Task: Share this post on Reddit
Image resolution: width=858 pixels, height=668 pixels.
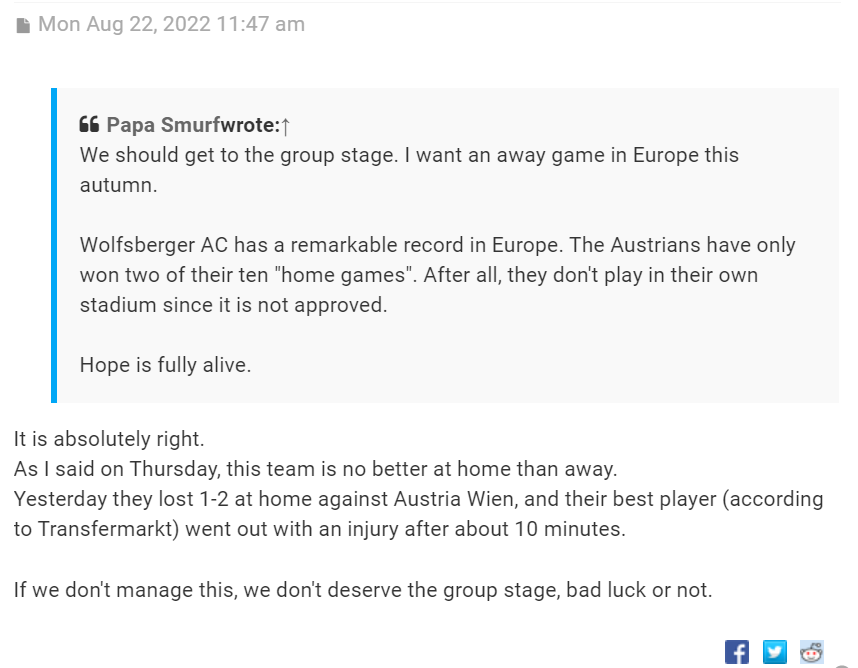Action: [811, 652]
